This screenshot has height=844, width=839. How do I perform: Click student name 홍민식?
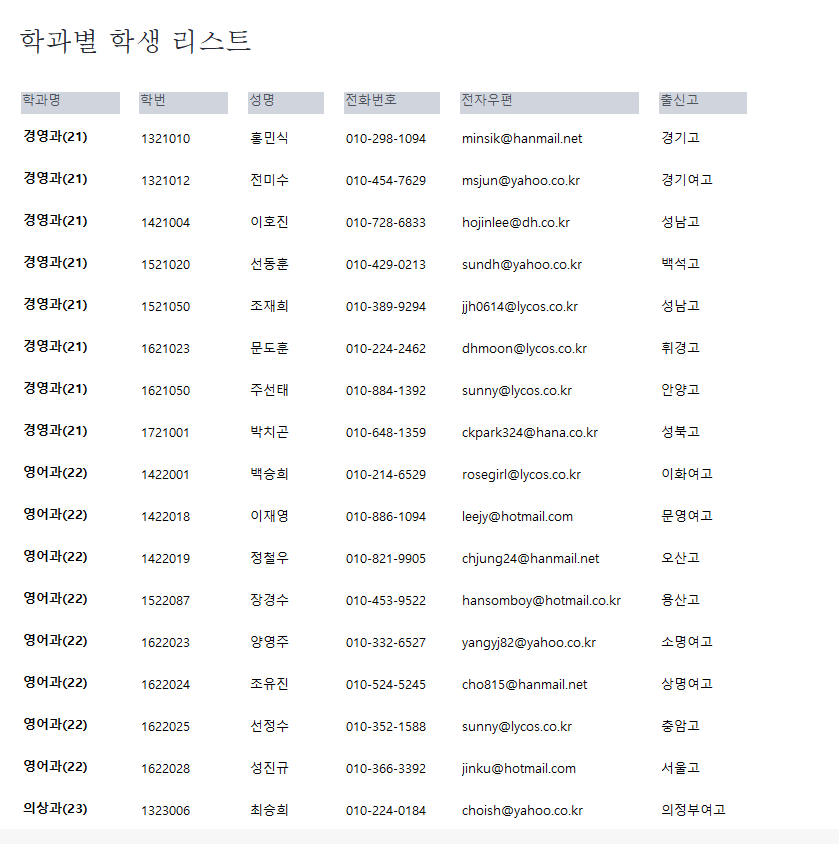pos(269,139)
